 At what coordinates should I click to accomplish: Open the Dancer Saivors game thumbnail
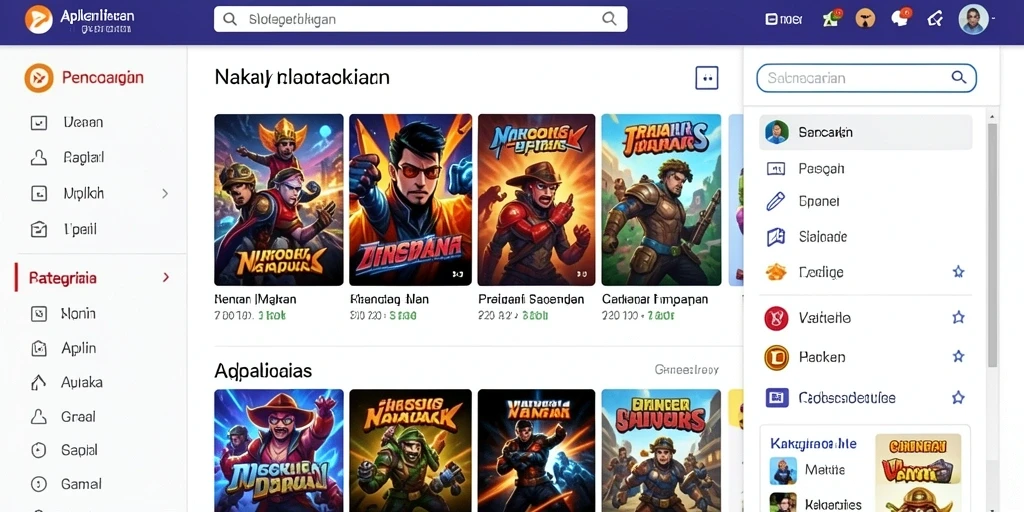[x=661, y=451]
